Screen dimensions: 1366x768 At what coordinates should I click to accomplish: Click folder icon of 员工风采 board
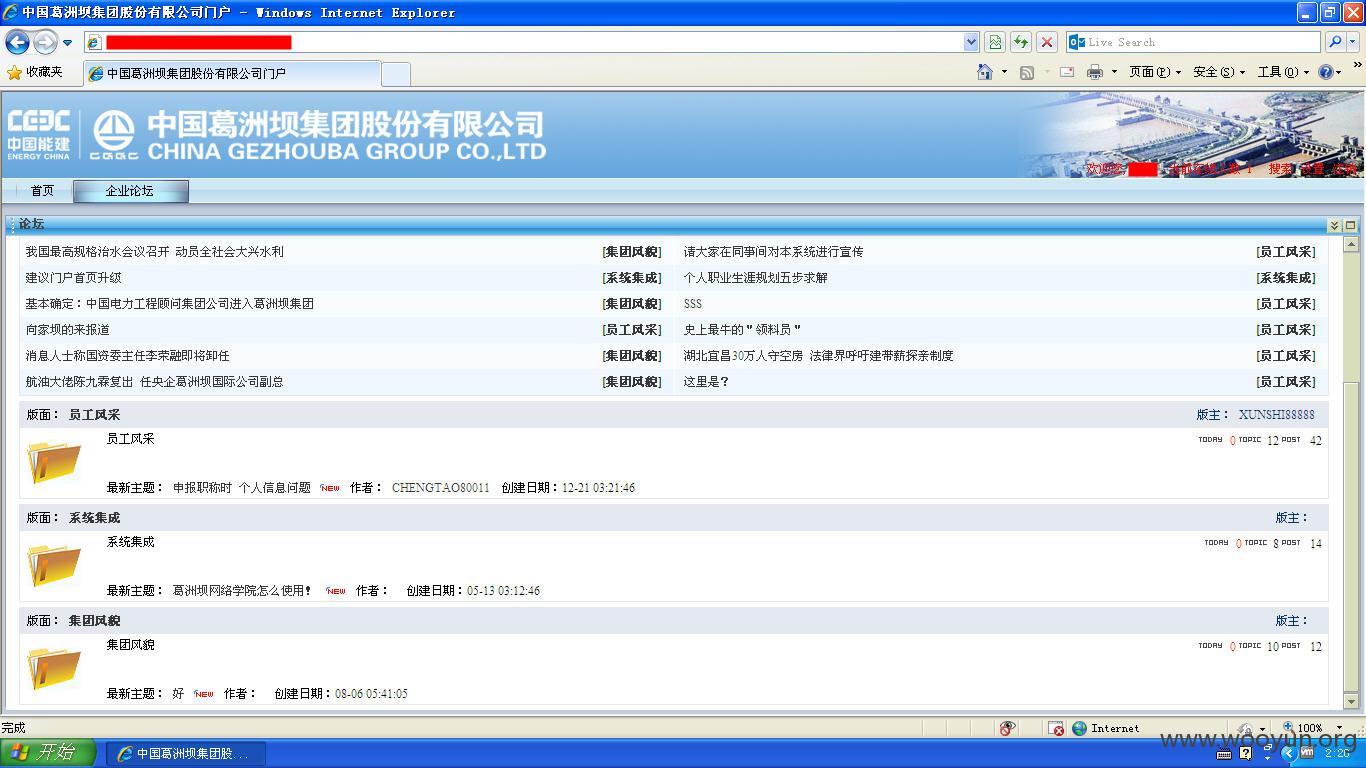click(x=53, y=462)
